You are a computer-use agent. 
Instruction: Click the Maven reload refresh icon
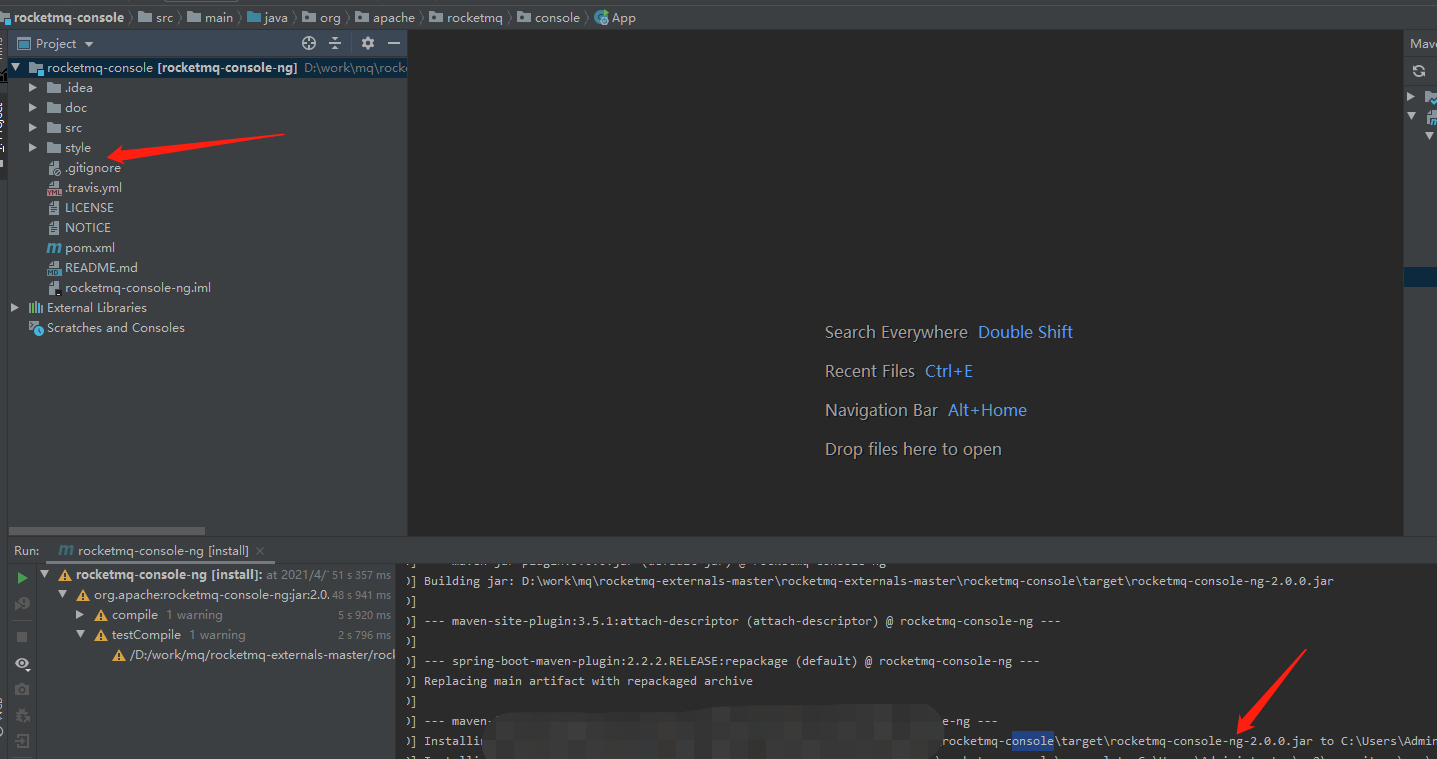coord(1419,71)
